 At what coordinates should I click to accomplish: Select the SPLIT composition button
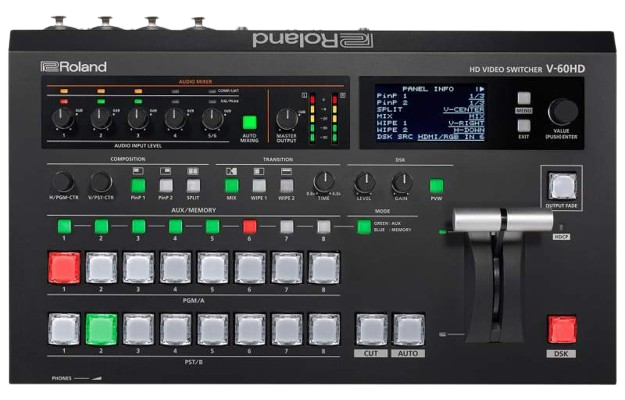(194, 184)
